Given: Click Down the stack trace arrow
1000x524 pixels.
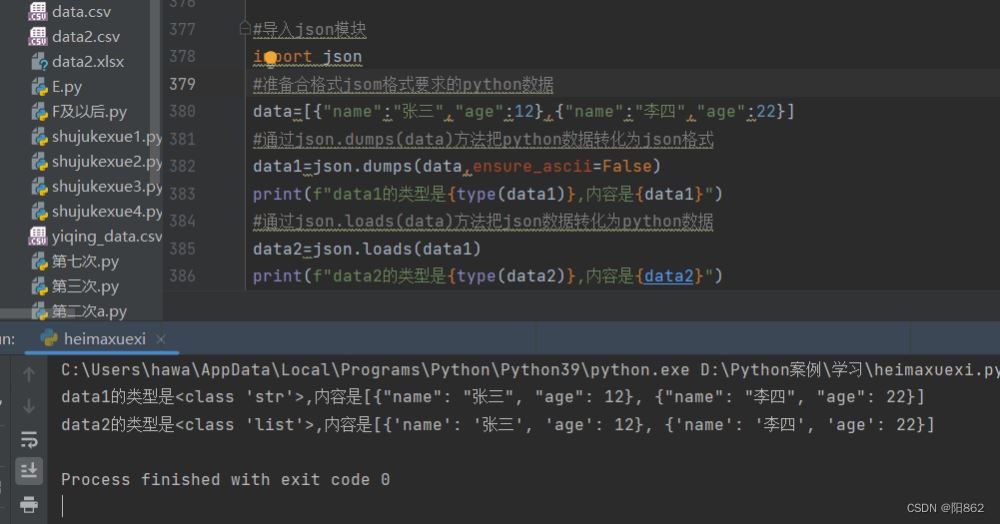Looking at the screenshot, I should point(29,405).
